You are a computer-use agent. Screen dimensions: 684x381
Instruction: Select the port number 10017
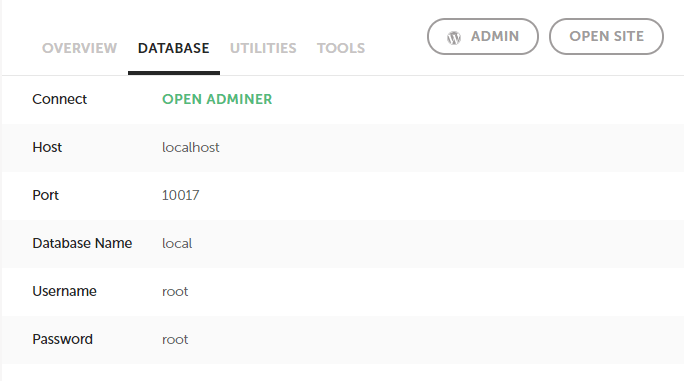(181, 195)
